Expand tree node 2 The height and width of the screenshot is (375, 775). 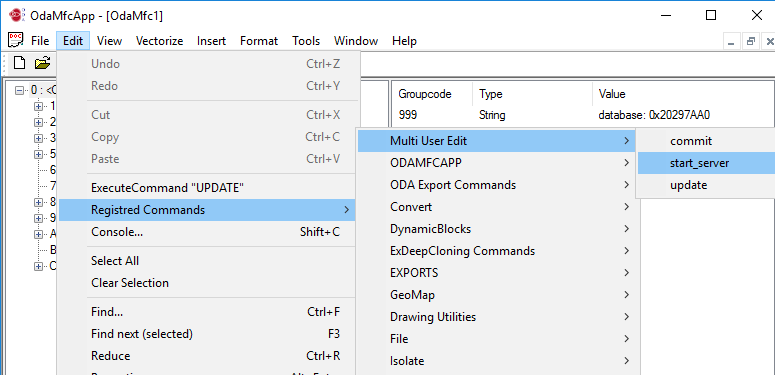point(39,122)
